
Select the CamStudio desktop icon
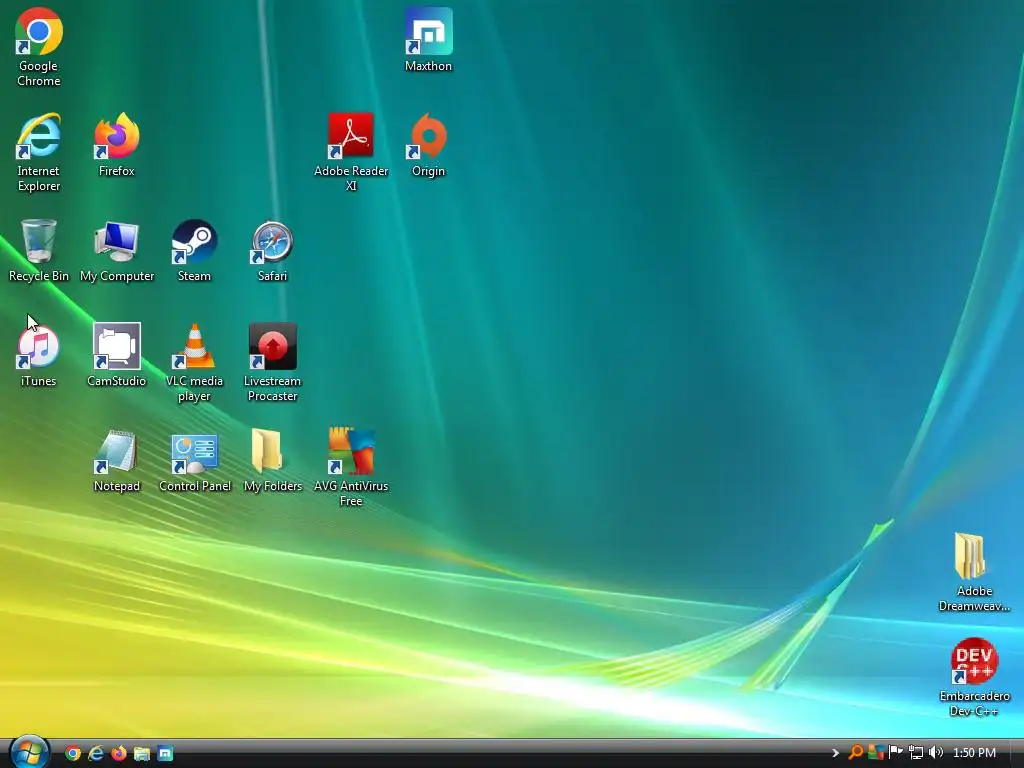pyautogui.click(x=116, y=355)
